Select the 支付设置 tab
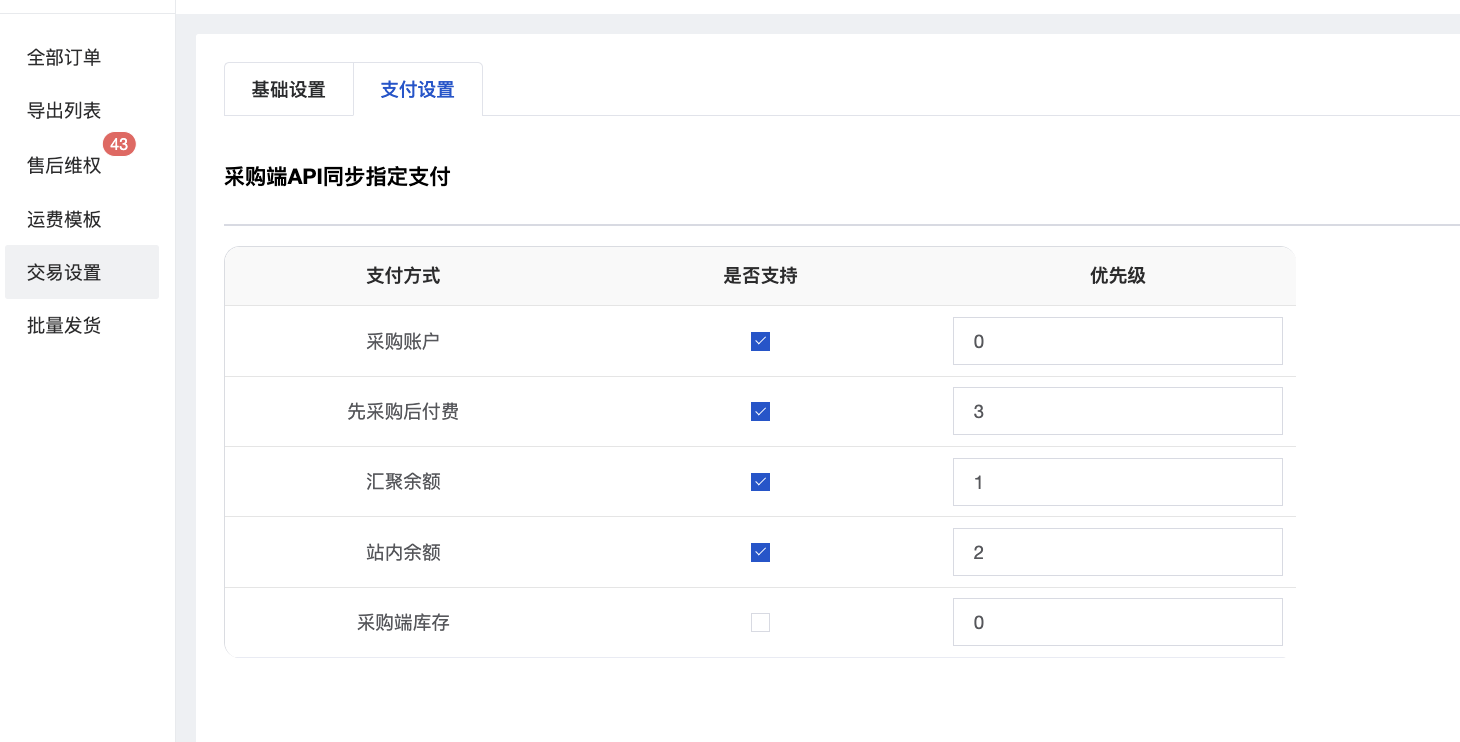The width and height of the screenshot is (1460, 742). point(417,89)
